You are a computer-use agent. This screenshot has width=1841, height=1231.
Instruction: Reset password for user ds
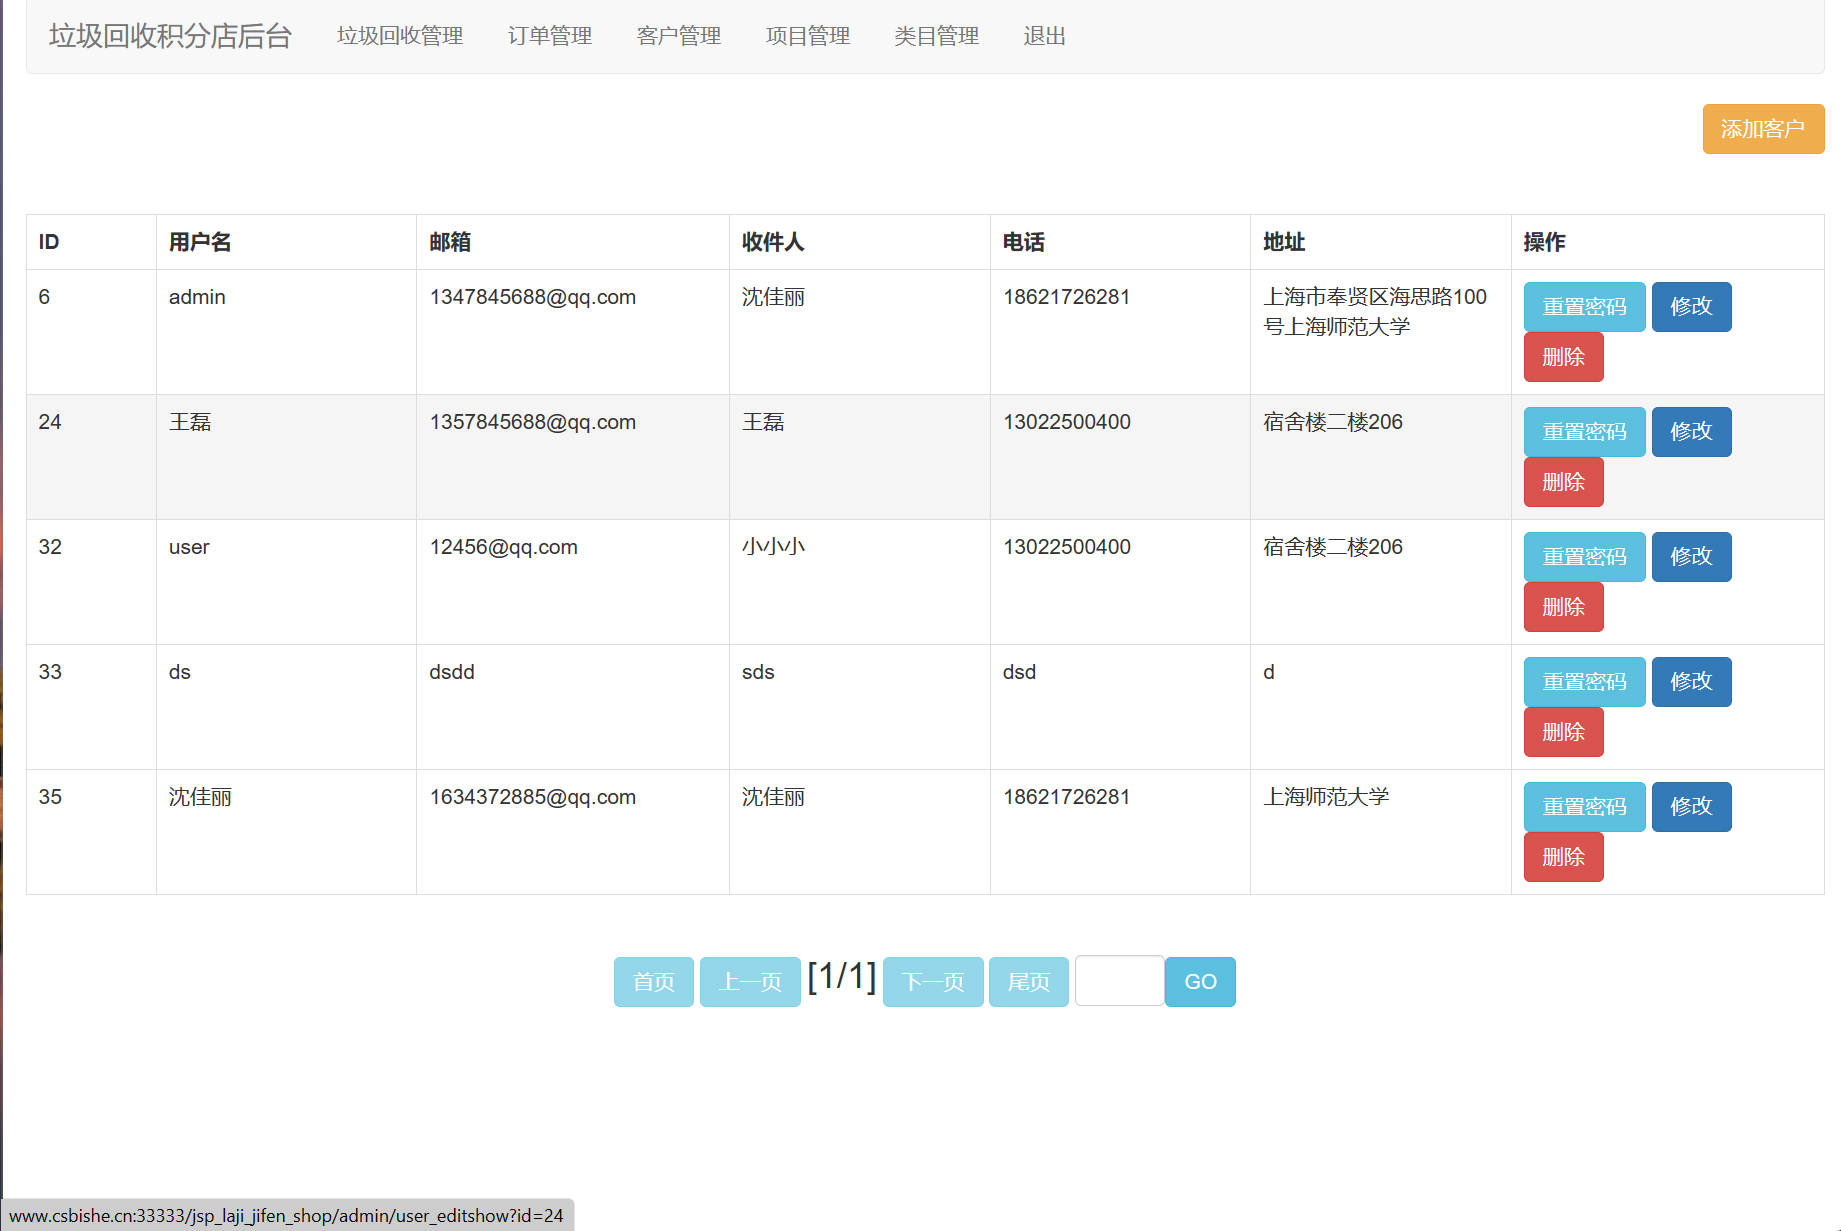click(1584, 681)
